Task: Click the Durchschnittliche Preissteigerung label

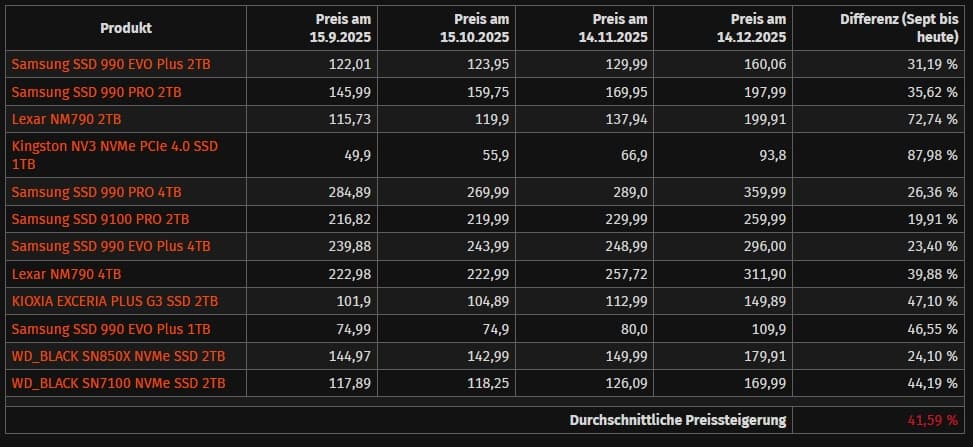Action: [677, 420]
